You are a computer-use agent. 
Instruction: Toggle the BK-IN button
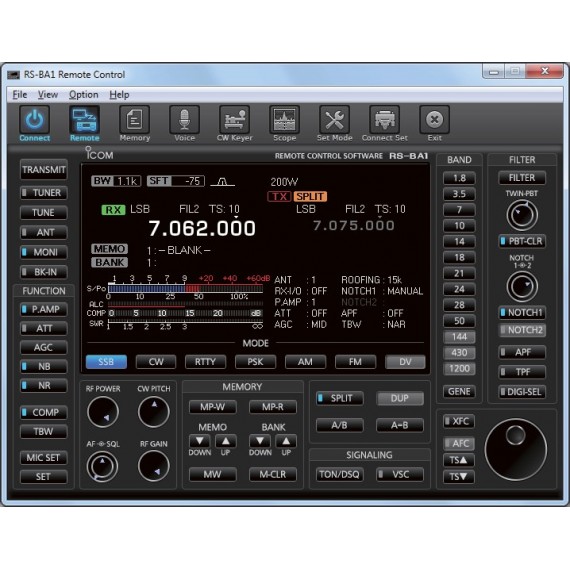[44, 272]
